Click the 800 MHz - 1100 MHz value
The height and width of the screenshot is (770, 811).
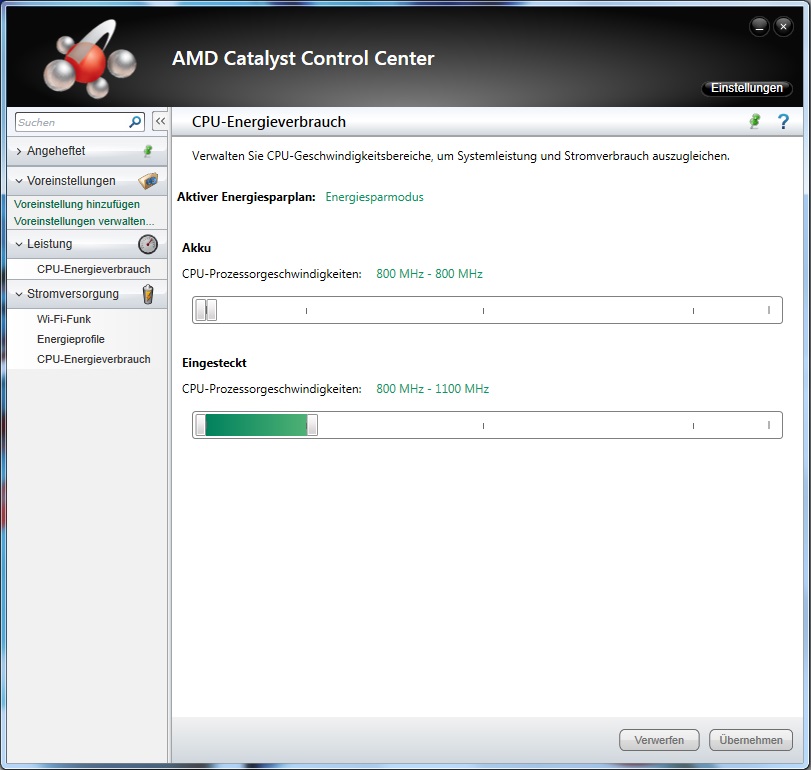click(x=432, y=389)
